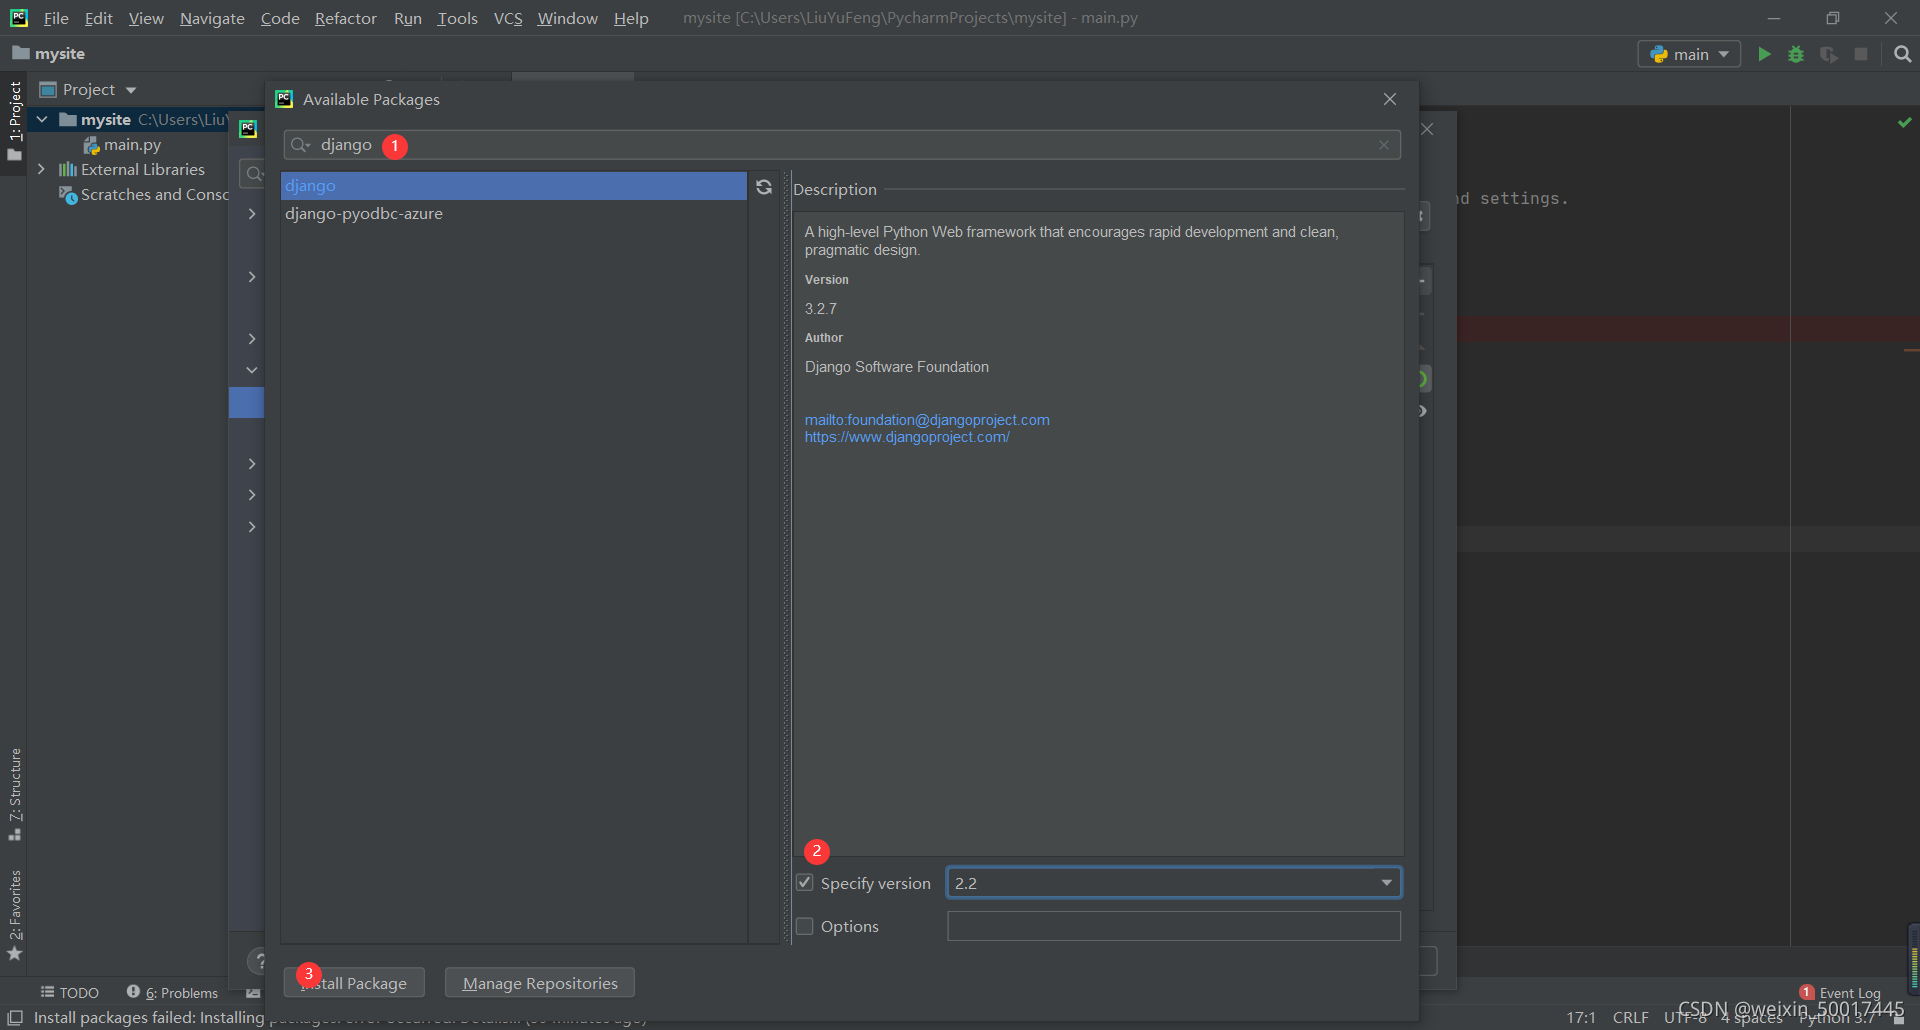Click Manage Repositories button
The width and height of the screenshot is (1920, 1030).
[540, 983]
